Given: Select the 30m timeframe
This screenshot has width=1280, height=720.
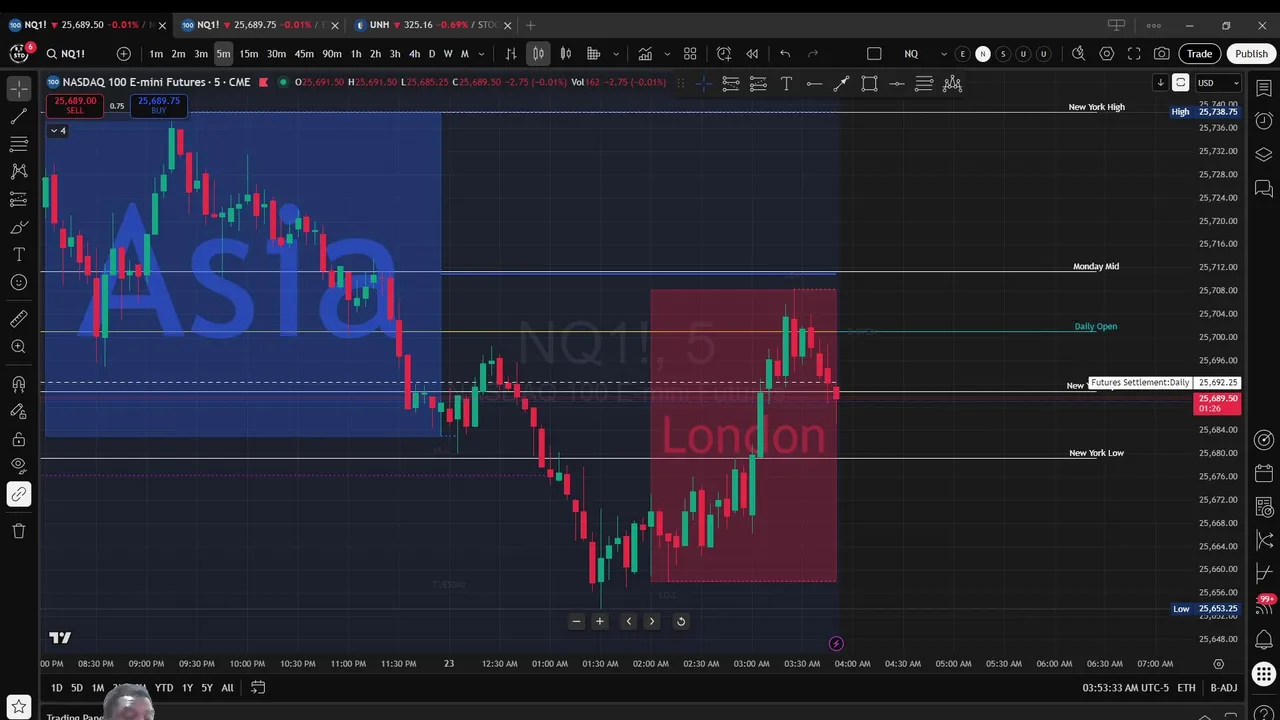Looking at the screenshot, I should click(x=276, y=54).
